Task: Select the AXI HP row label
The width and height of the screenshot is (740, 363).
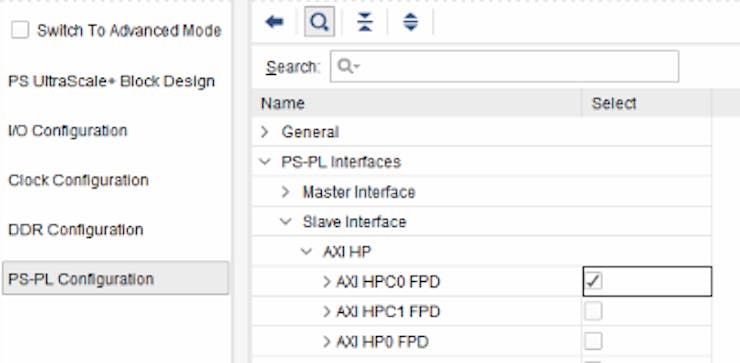Action: [x=347, y=252]
